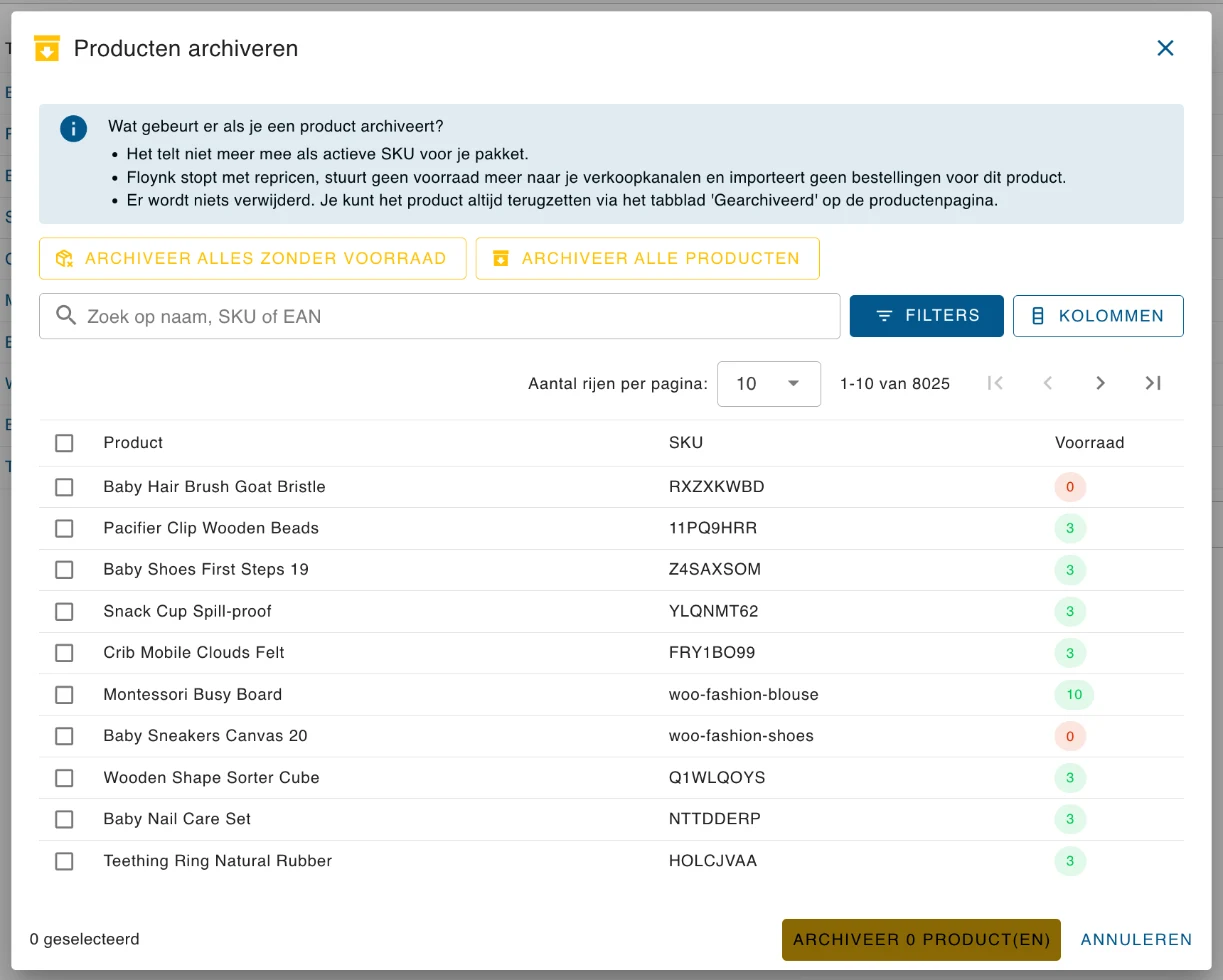Select the Snack Cup Spill-proof checkbox
Viewport: 1223px width, 980px height.
coord(64,611)
